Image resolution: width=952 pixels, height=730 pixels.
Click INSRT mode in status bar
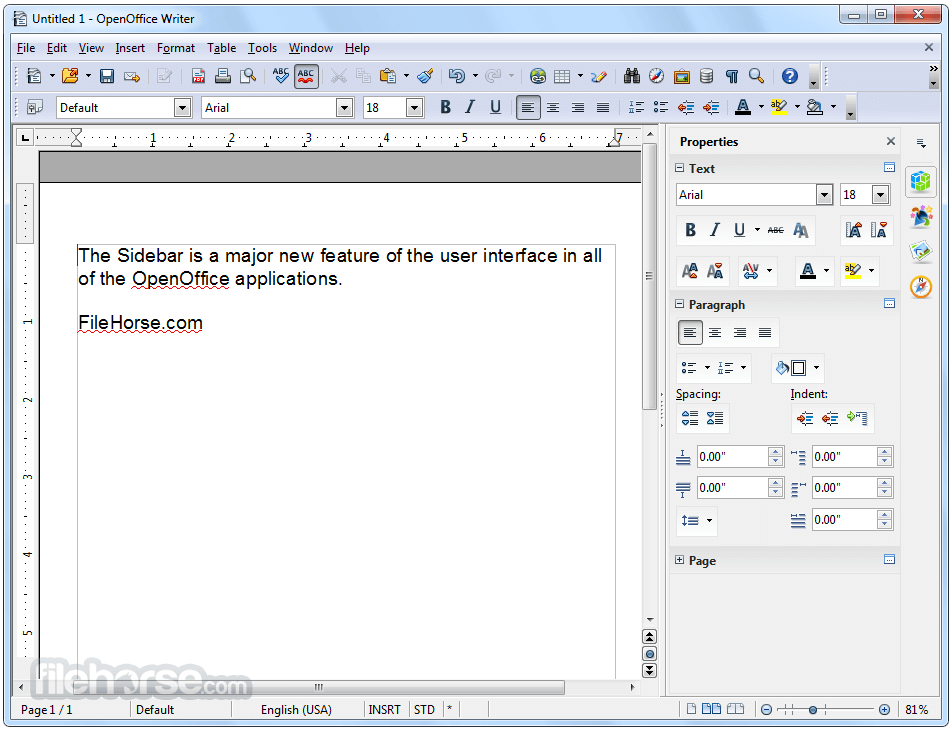click(384, 709)
